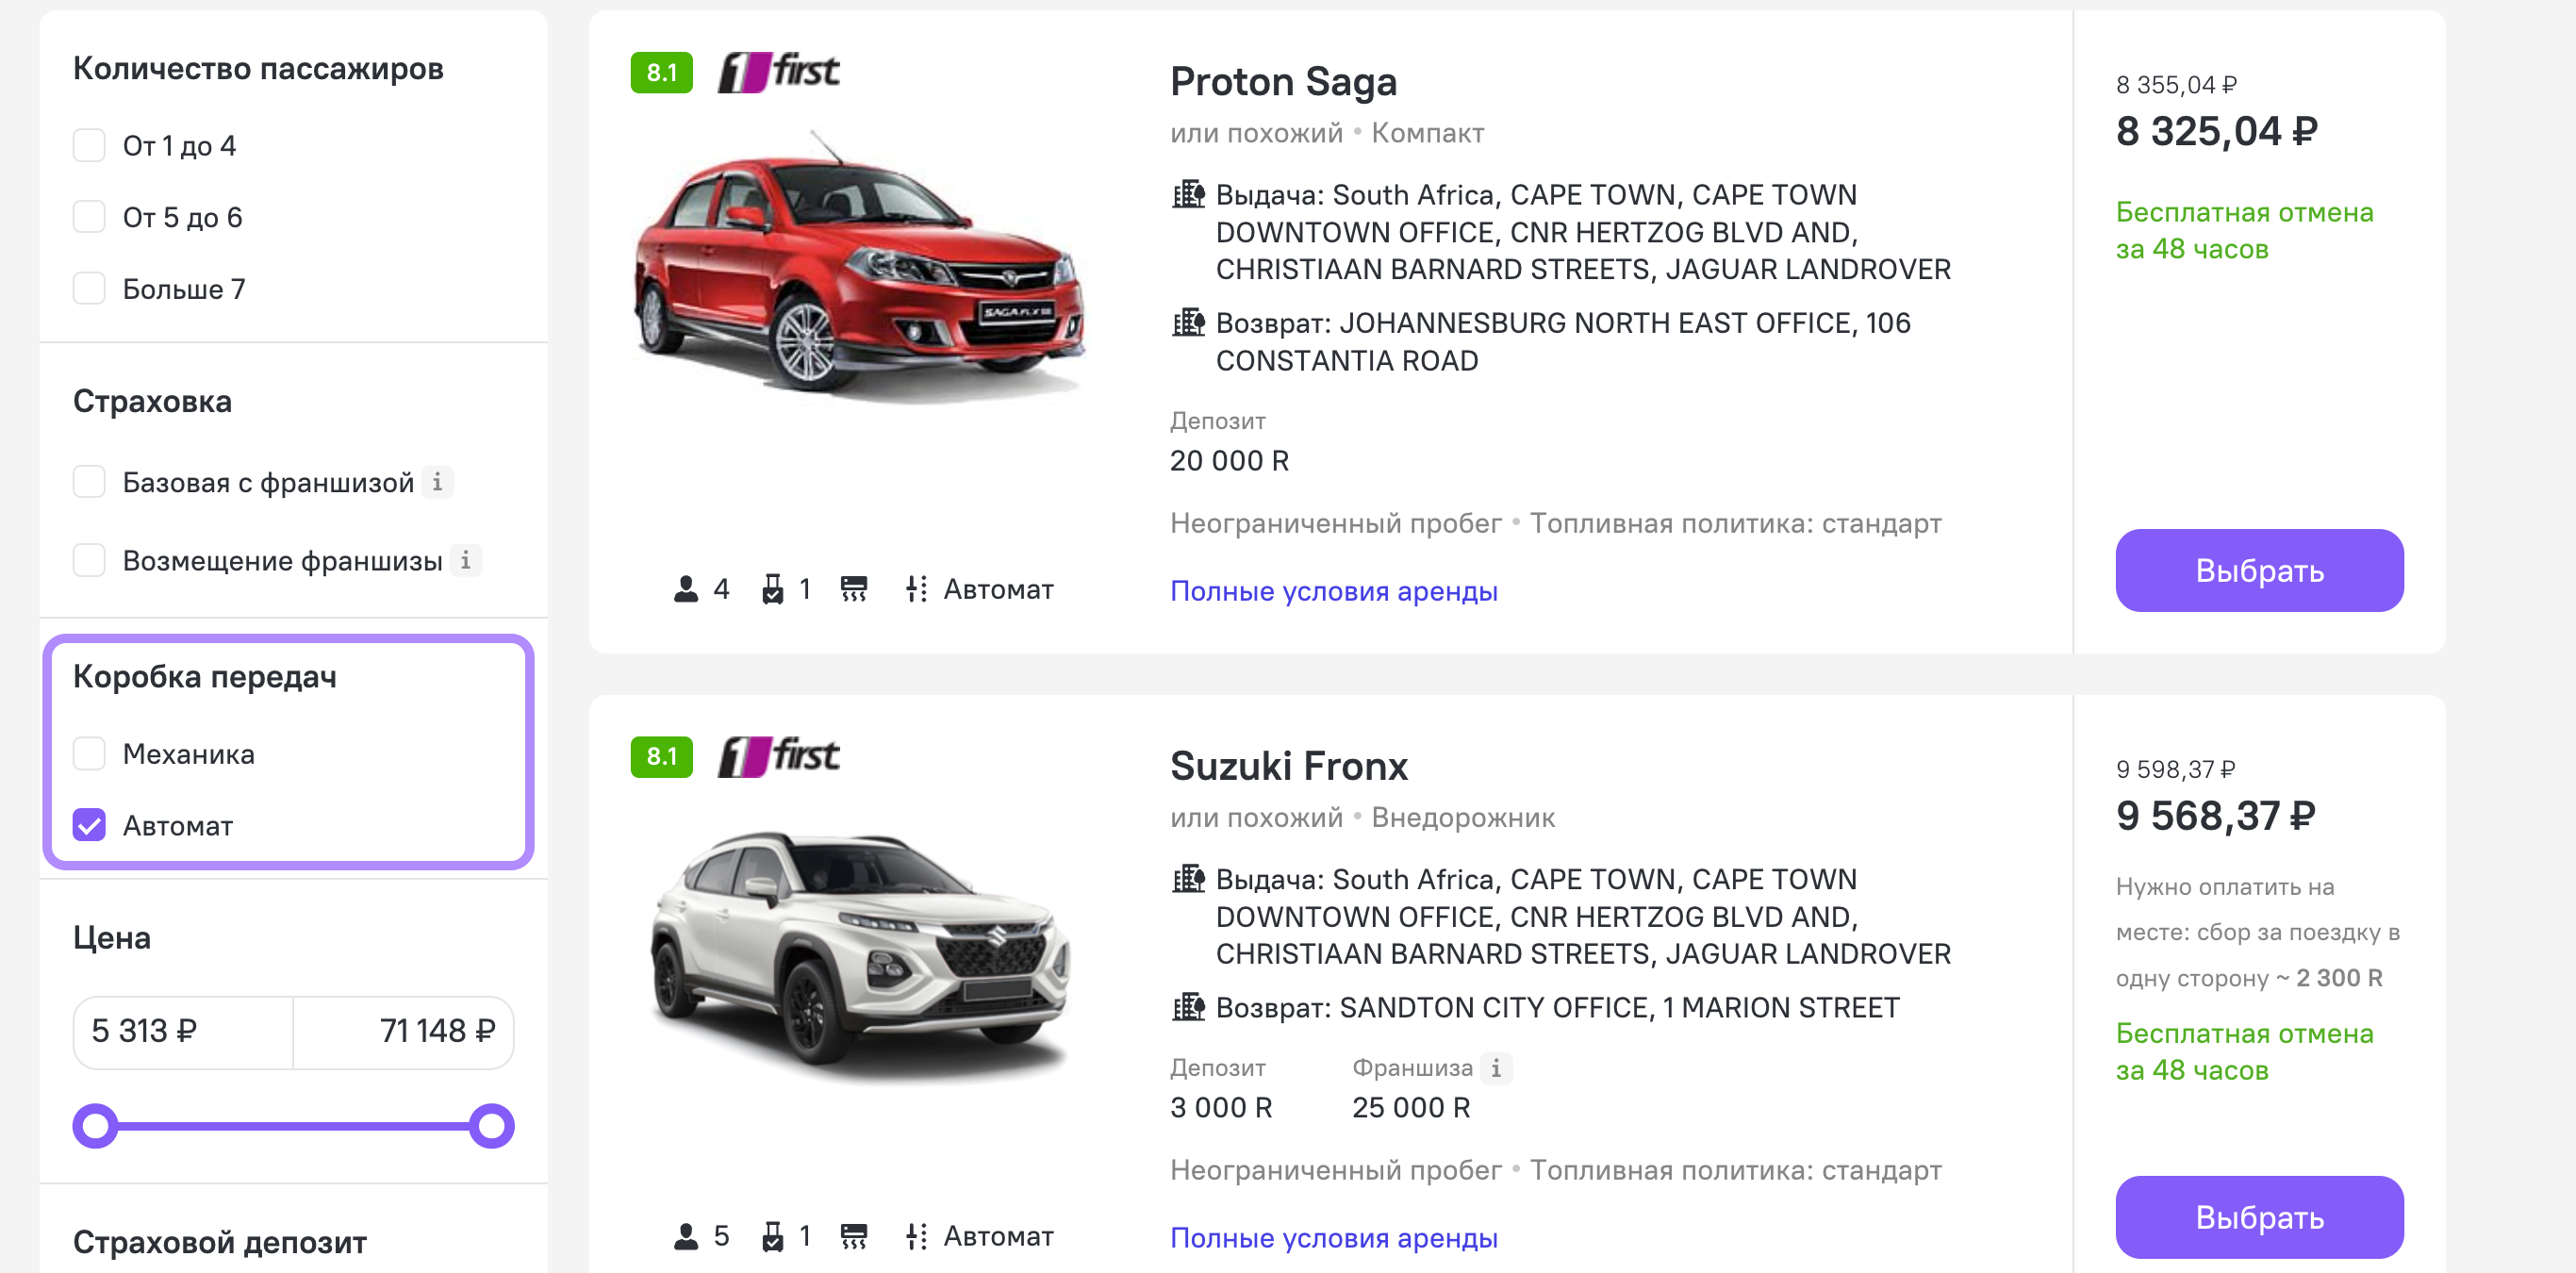The image size is (2576, 1273).
Task: Select the Механика gearbox checkbox
Action: click(89, 753)
